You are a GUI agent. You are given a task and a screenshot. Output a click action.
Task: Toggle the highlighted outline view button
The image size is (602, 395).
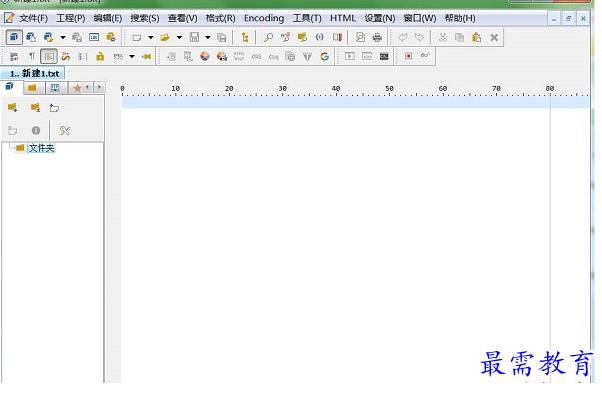[x=49, y=56]
